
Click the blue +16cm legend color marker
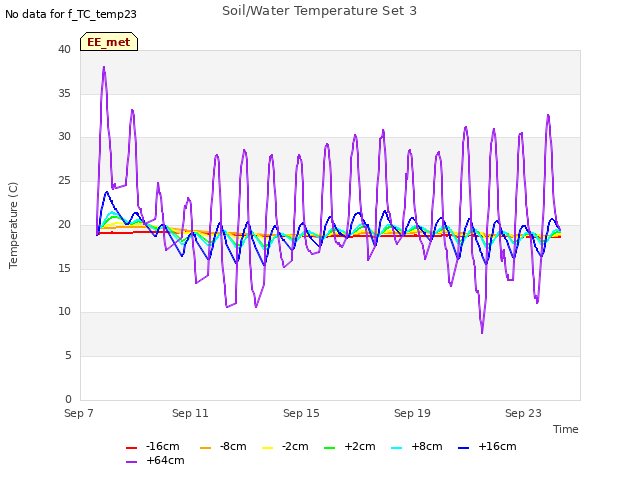(463, 448)
